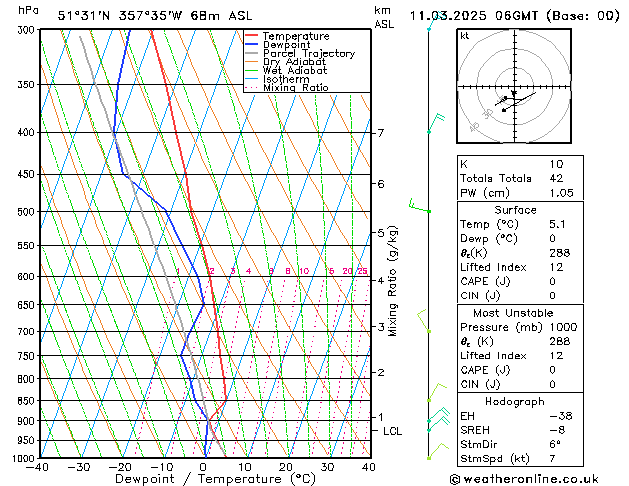Click the wind barb at 1000 hPa level
Viewport: 629px width, 486px height.
coord(438,451)
